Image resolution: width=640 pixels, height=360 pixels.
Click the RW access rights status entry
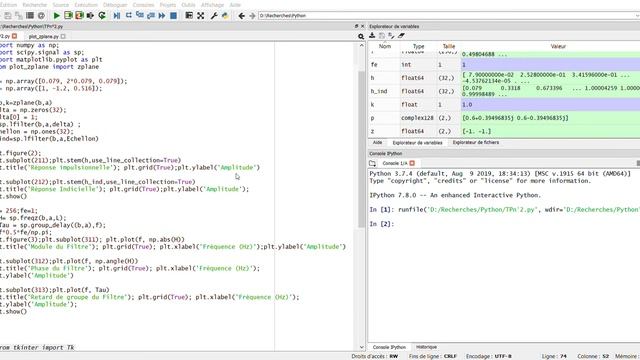click(393, 356)
